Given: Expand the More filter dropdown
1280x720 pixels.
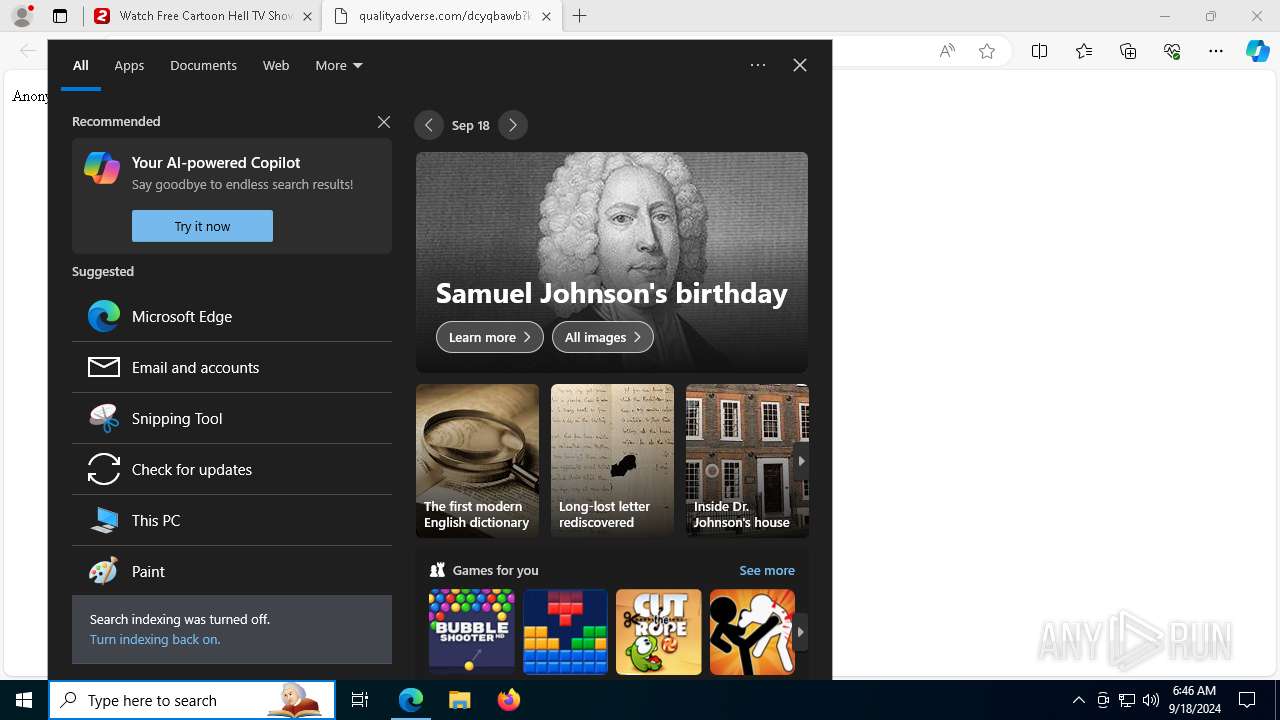Looking at the screenshot, I should click(x=339, y=65).
